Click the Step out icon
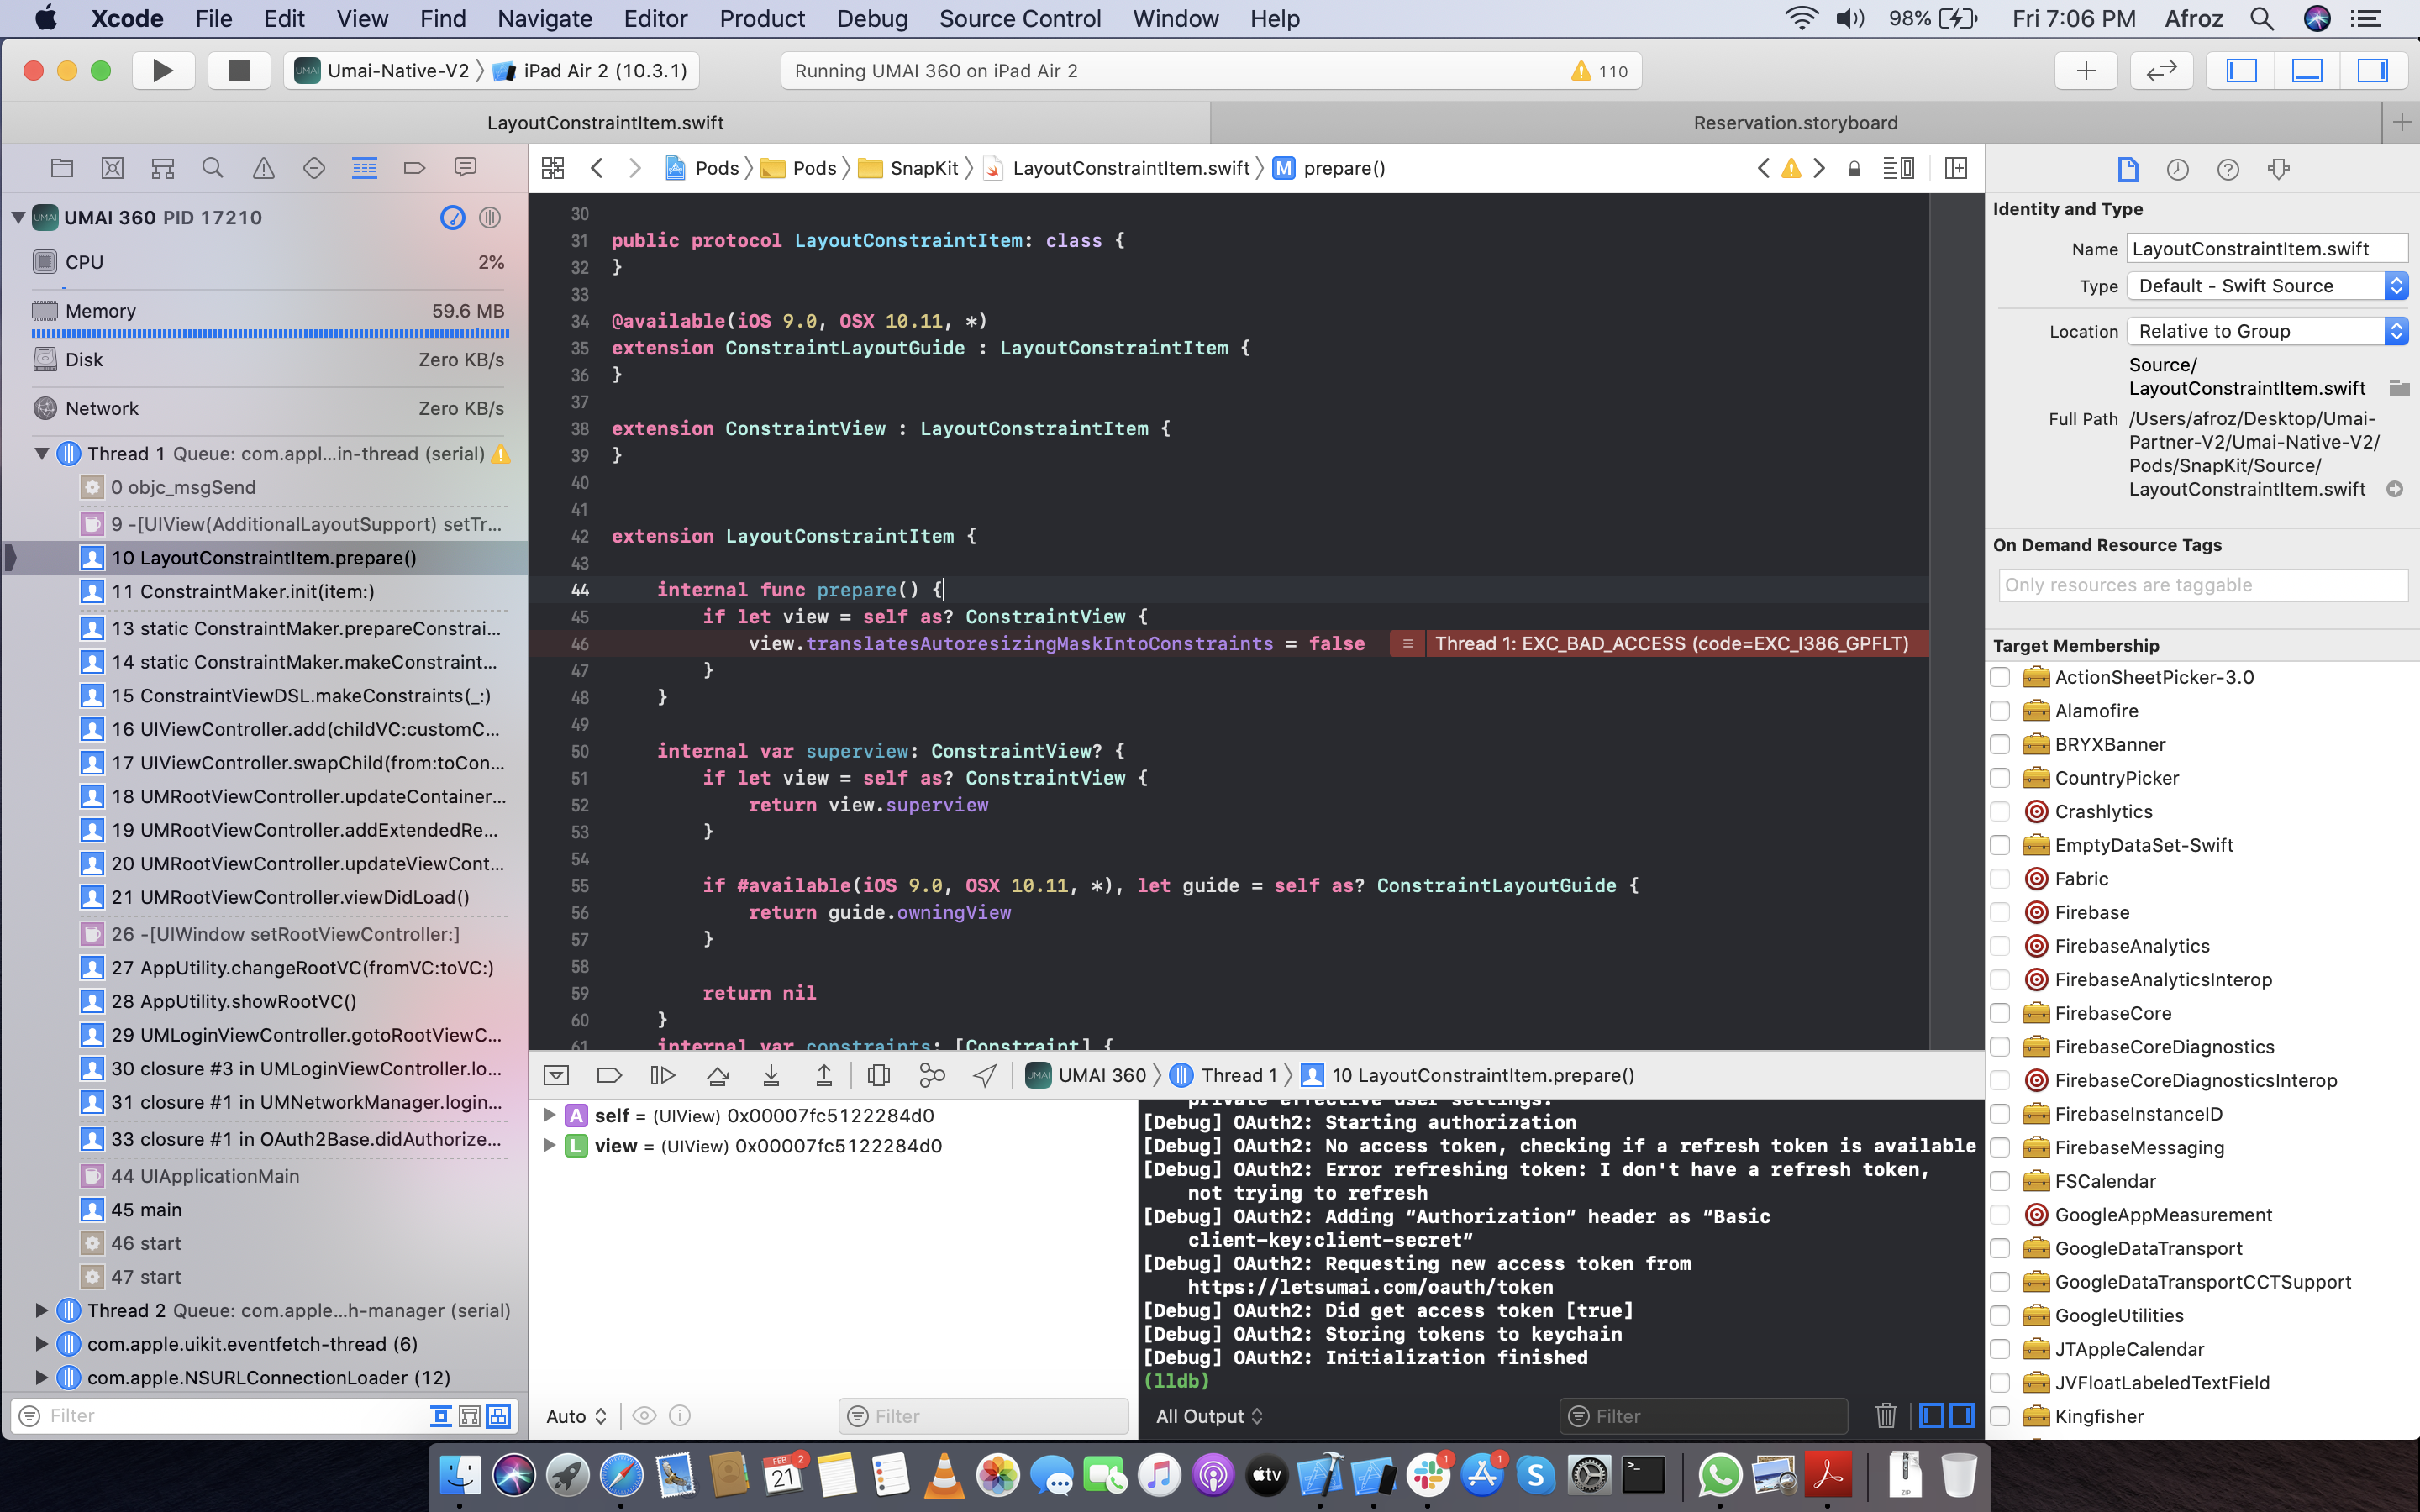The image size is (2420, 1512). coord(824,1075)
